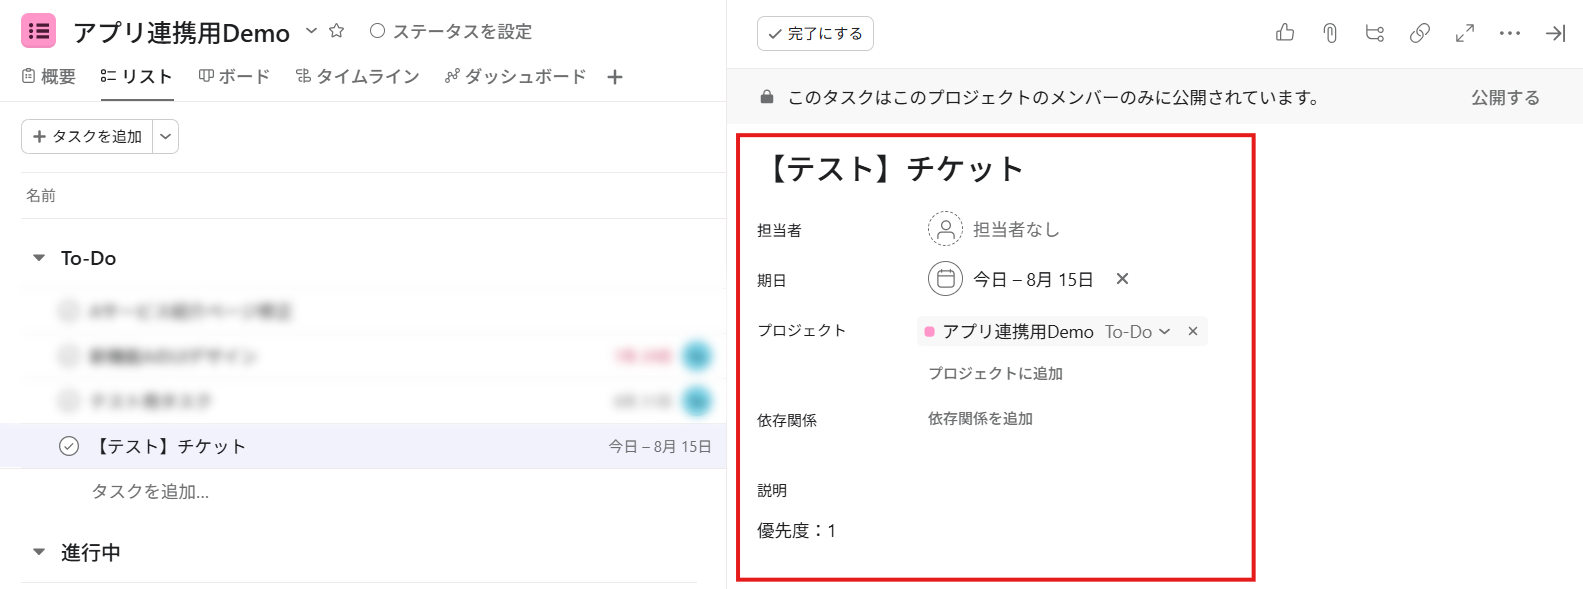
Task: Set project status via ステータスを設定
Action: [451, 31]
